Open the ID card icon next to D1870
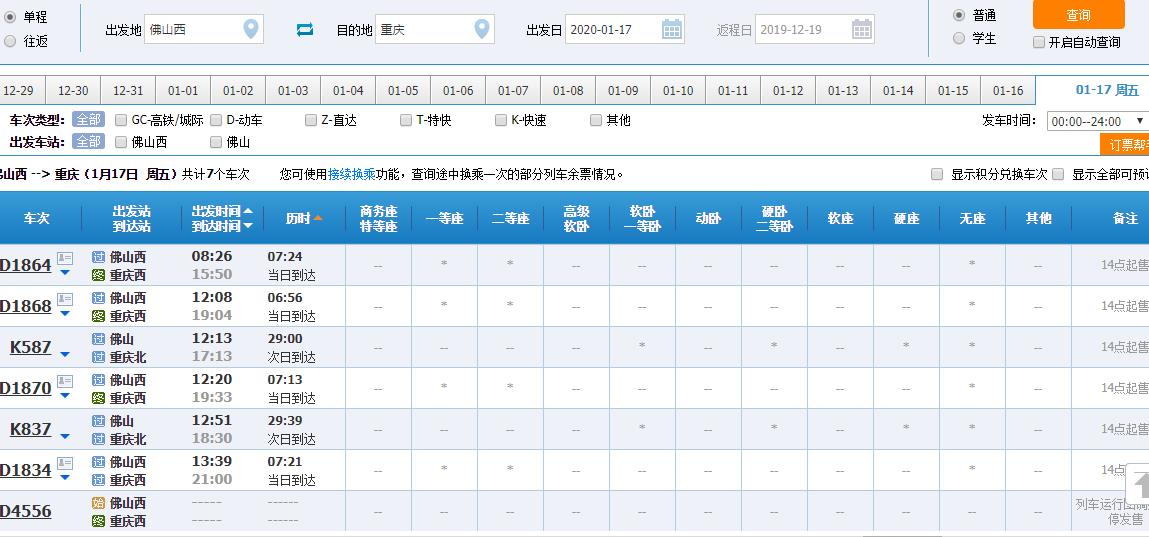This screenshot has width=1149, height=537. click(x=65, y=381)
